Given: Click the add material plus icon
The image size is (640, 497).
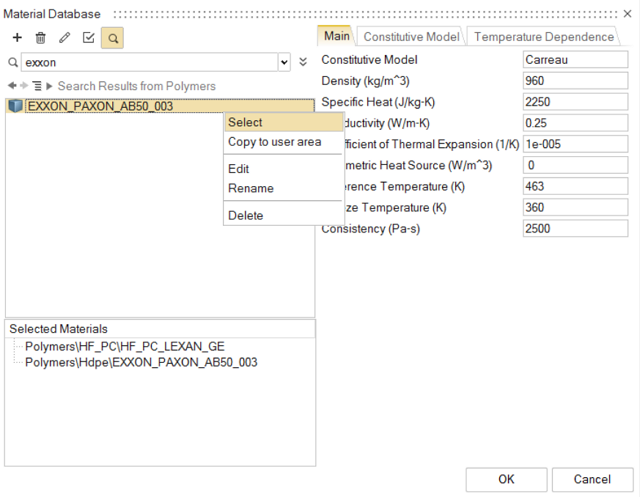Looking at the screenshot, I should (16, 37).
